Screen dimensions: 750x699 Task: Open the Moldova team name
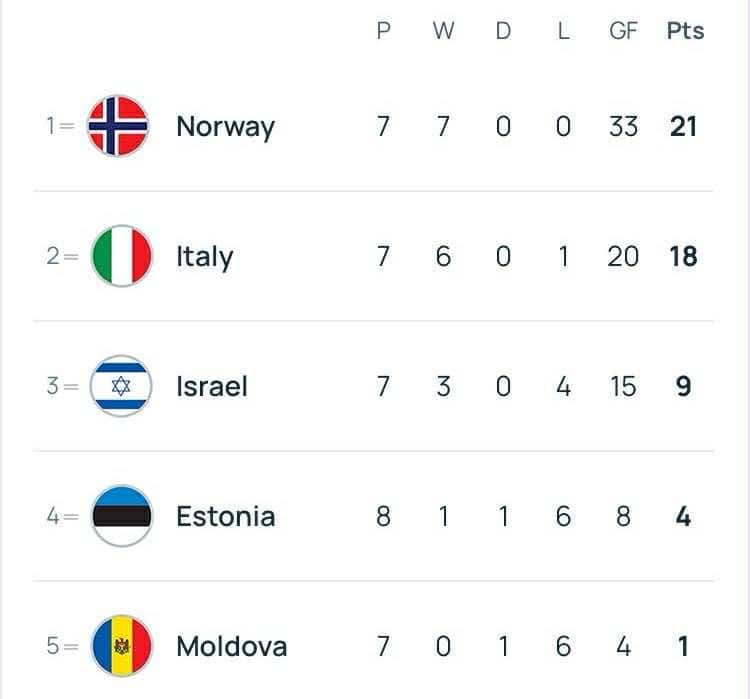pos(231,647)
